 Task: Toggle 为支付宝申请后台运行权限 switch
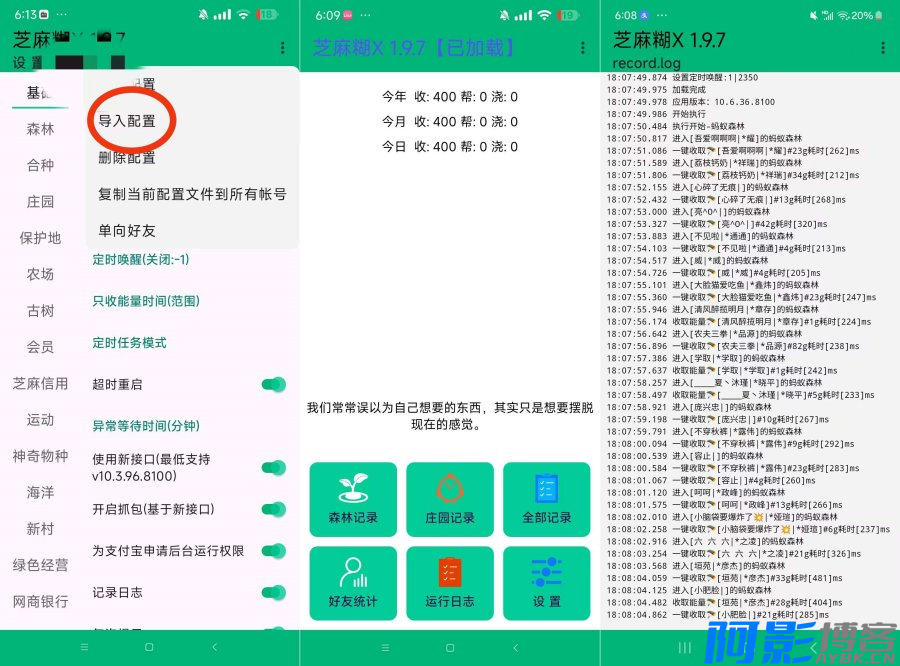click(274, 551)
